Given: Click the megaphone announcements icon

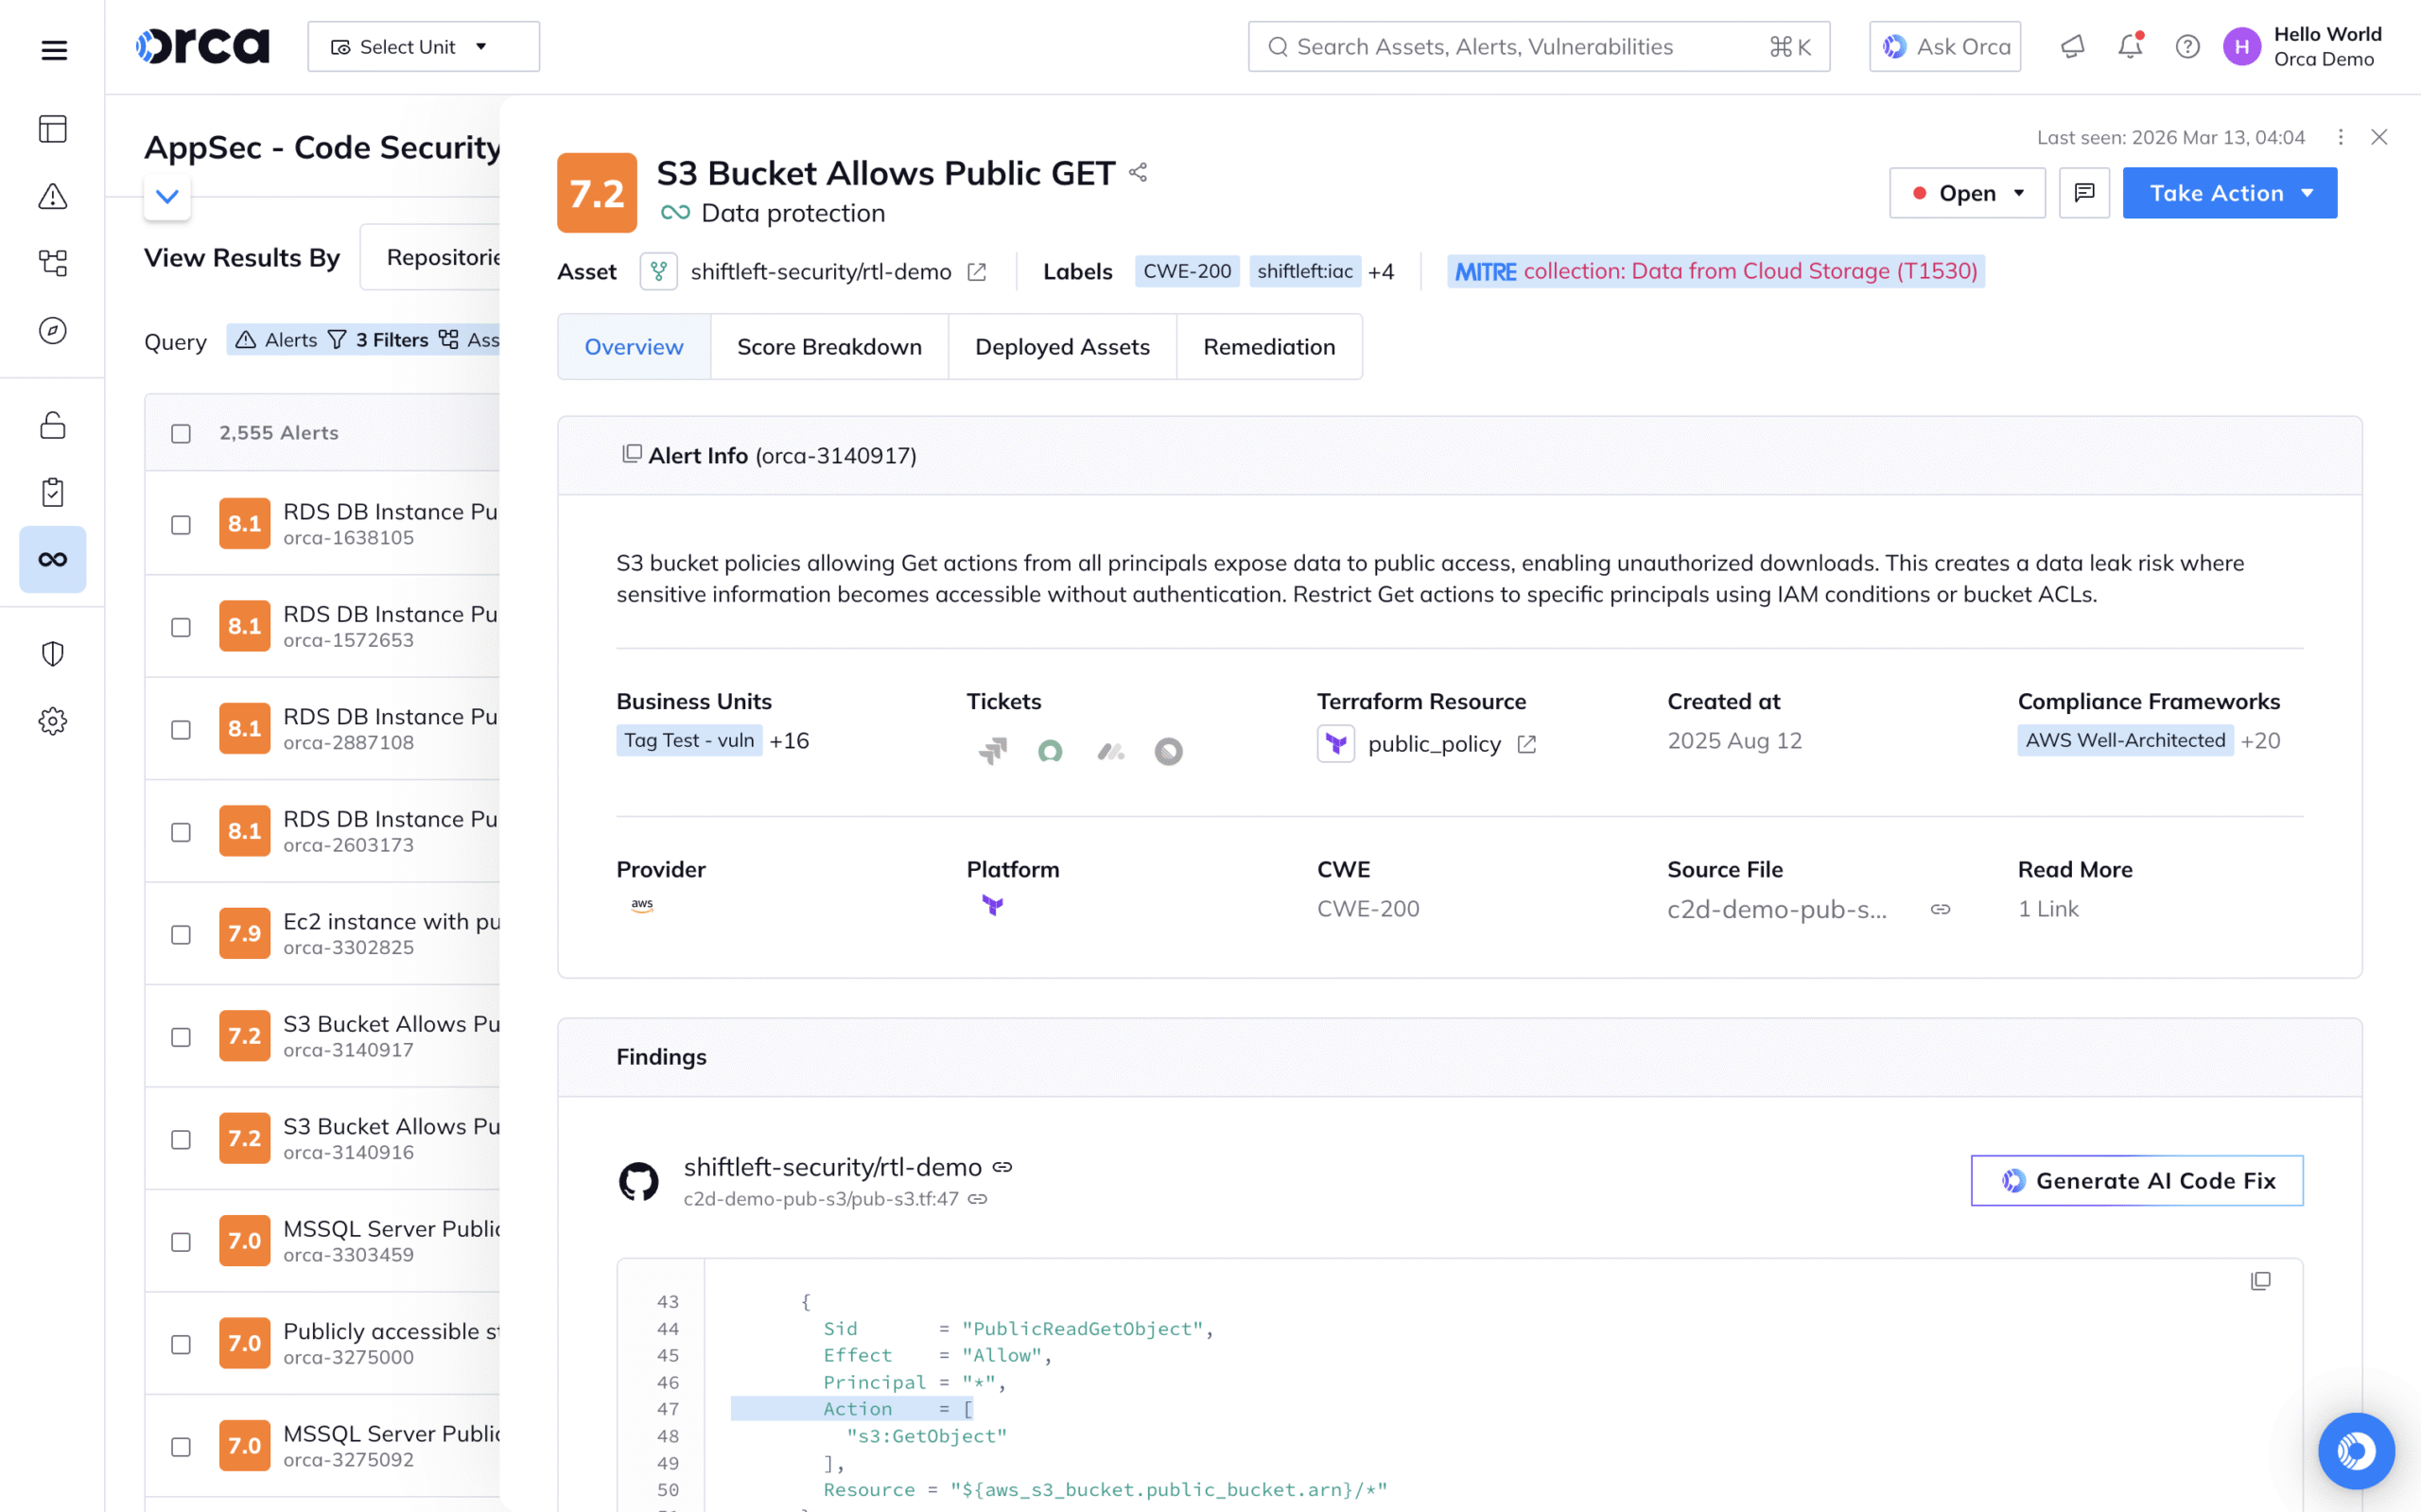Looking at the screenshot, I should (2072, 47).
